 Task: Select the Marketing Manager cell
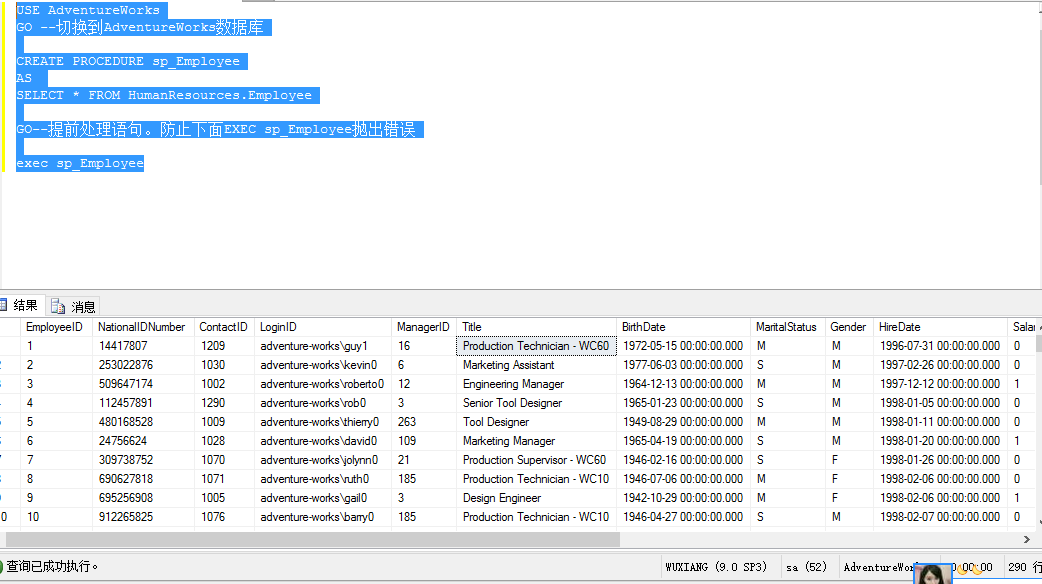click(x=536, y=441)
